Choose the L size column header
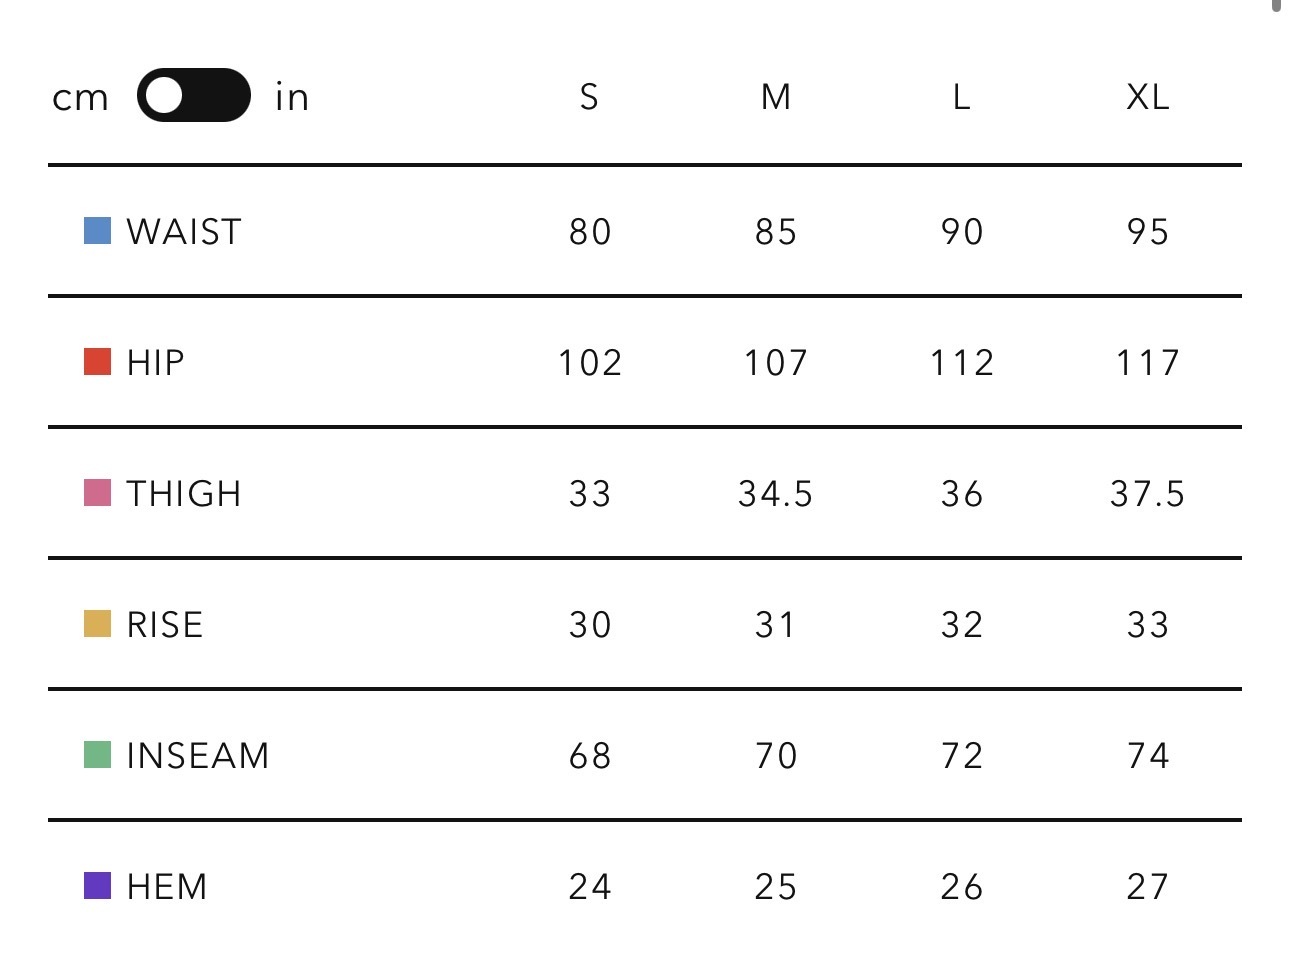 pyautogui.click(x=961, y=97)
